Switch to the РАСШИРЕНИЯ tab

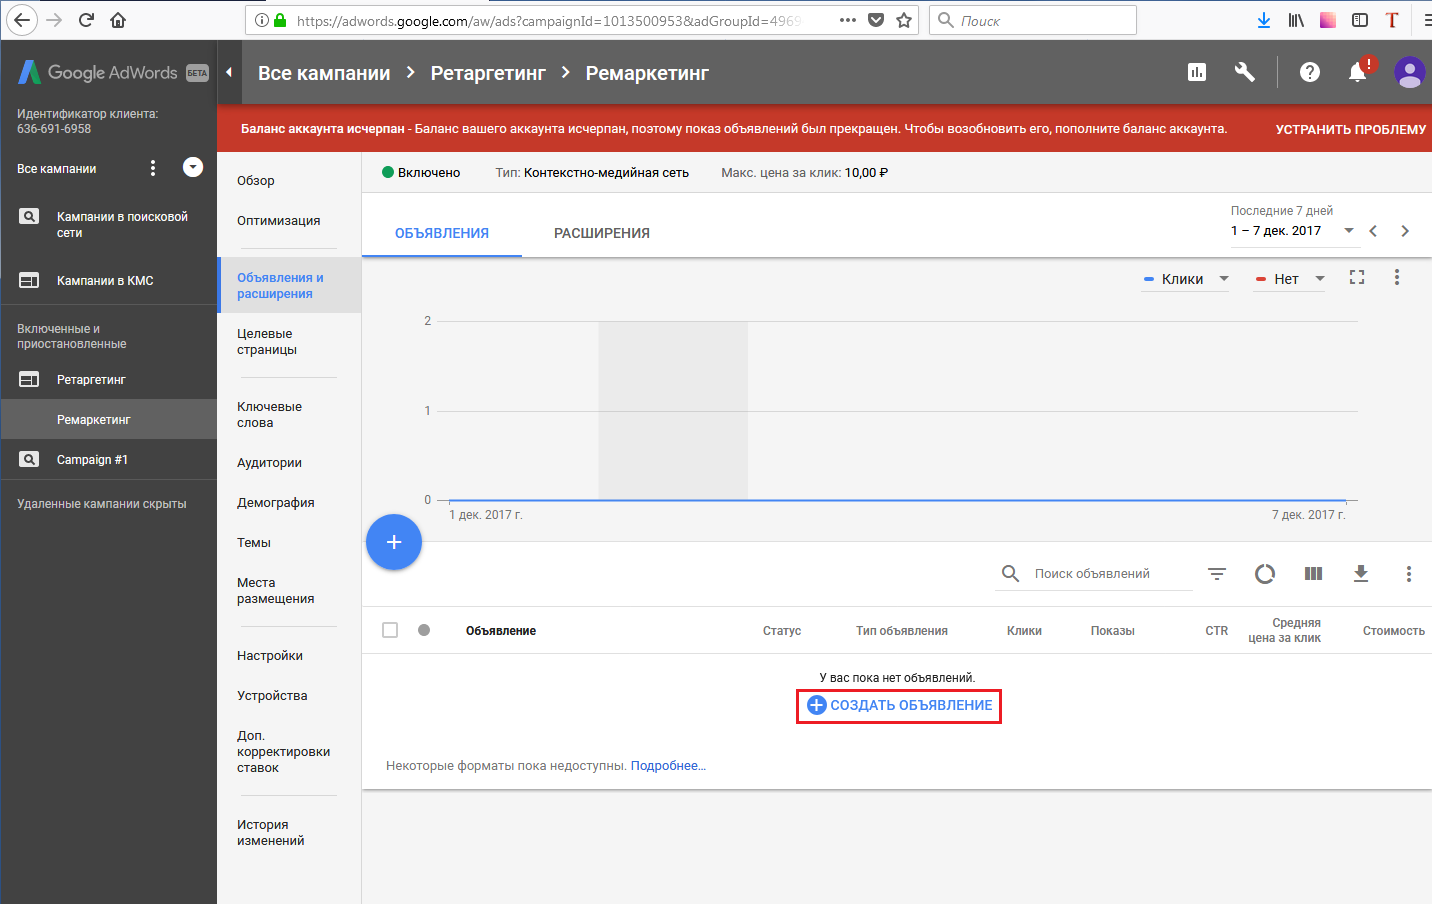point(602,233)
